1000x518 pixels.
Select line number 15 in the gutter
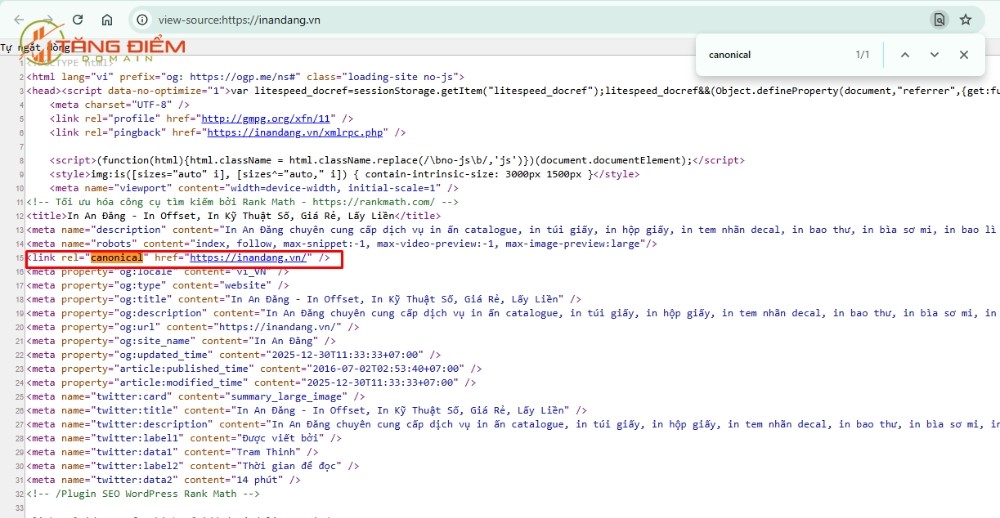(20, 258)
